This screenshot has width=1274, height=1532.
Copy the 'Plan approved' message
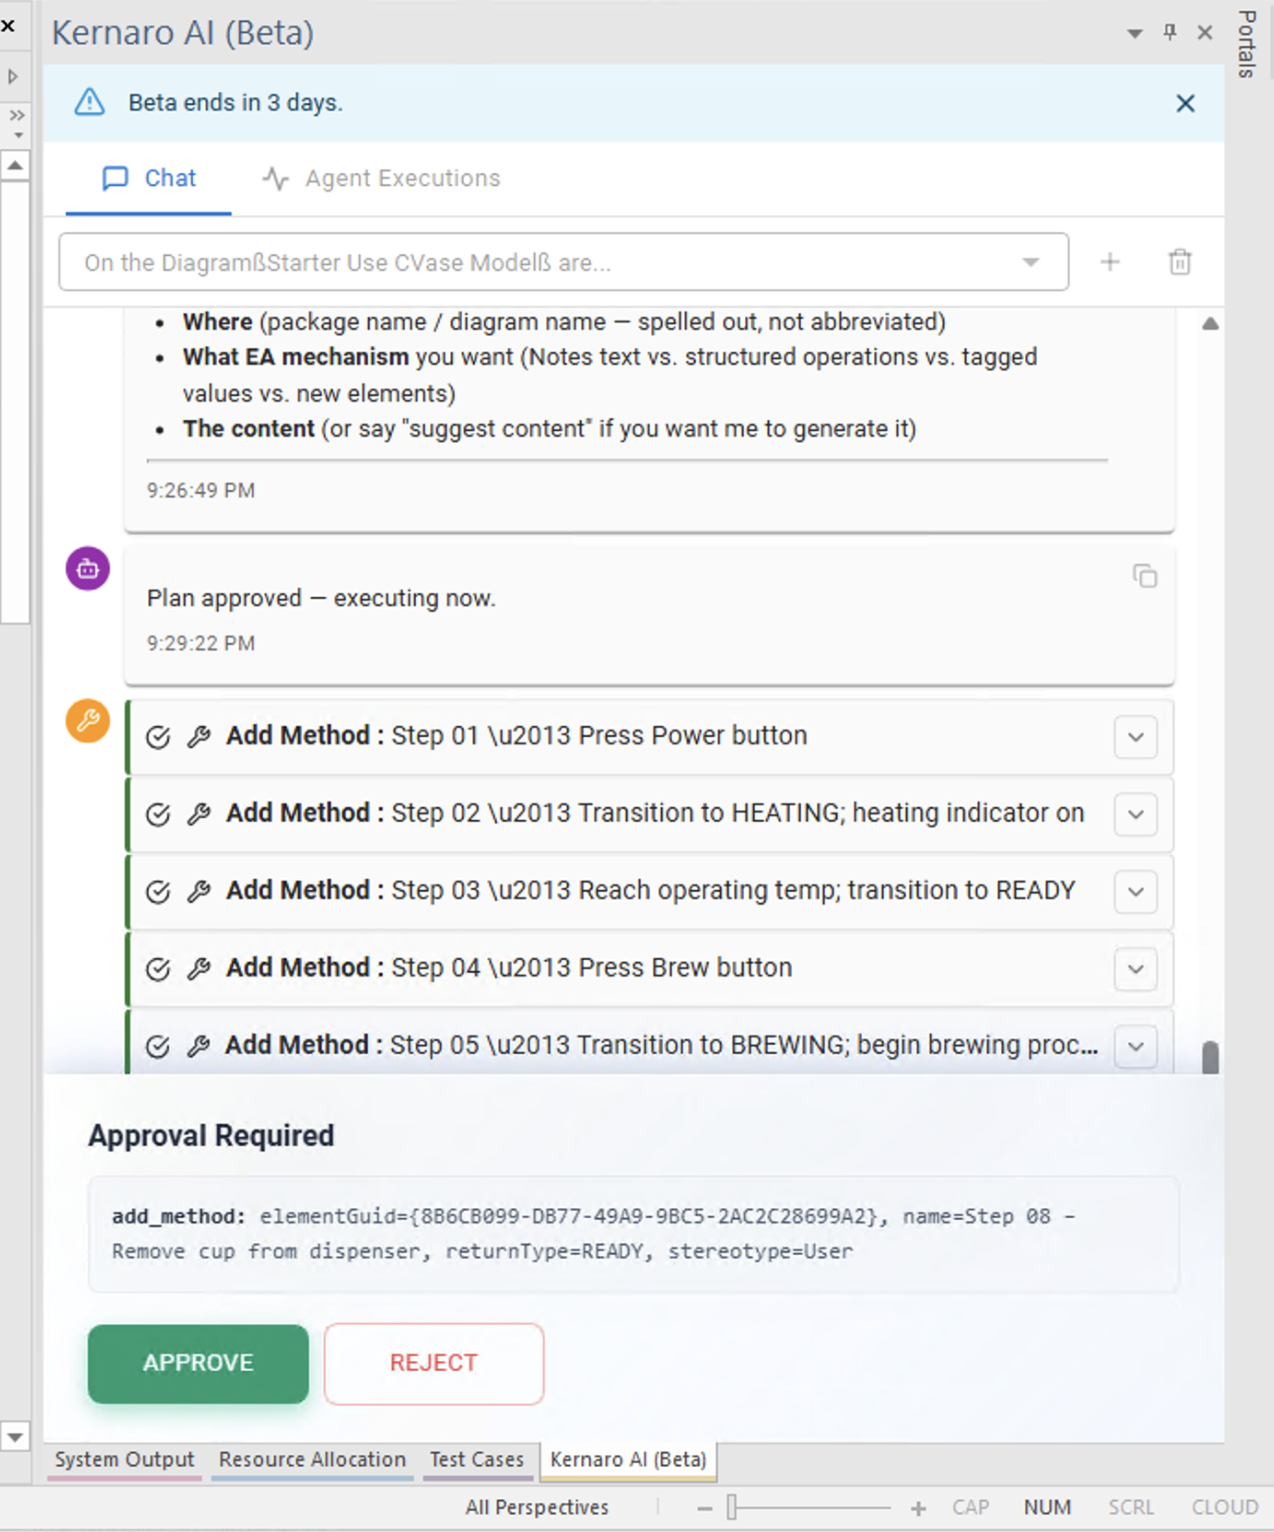[1145, 576]
